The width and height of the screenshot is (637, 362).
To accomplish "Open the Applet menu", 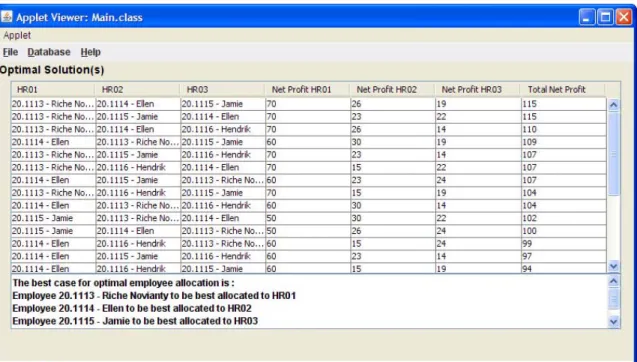I will 17,35.
